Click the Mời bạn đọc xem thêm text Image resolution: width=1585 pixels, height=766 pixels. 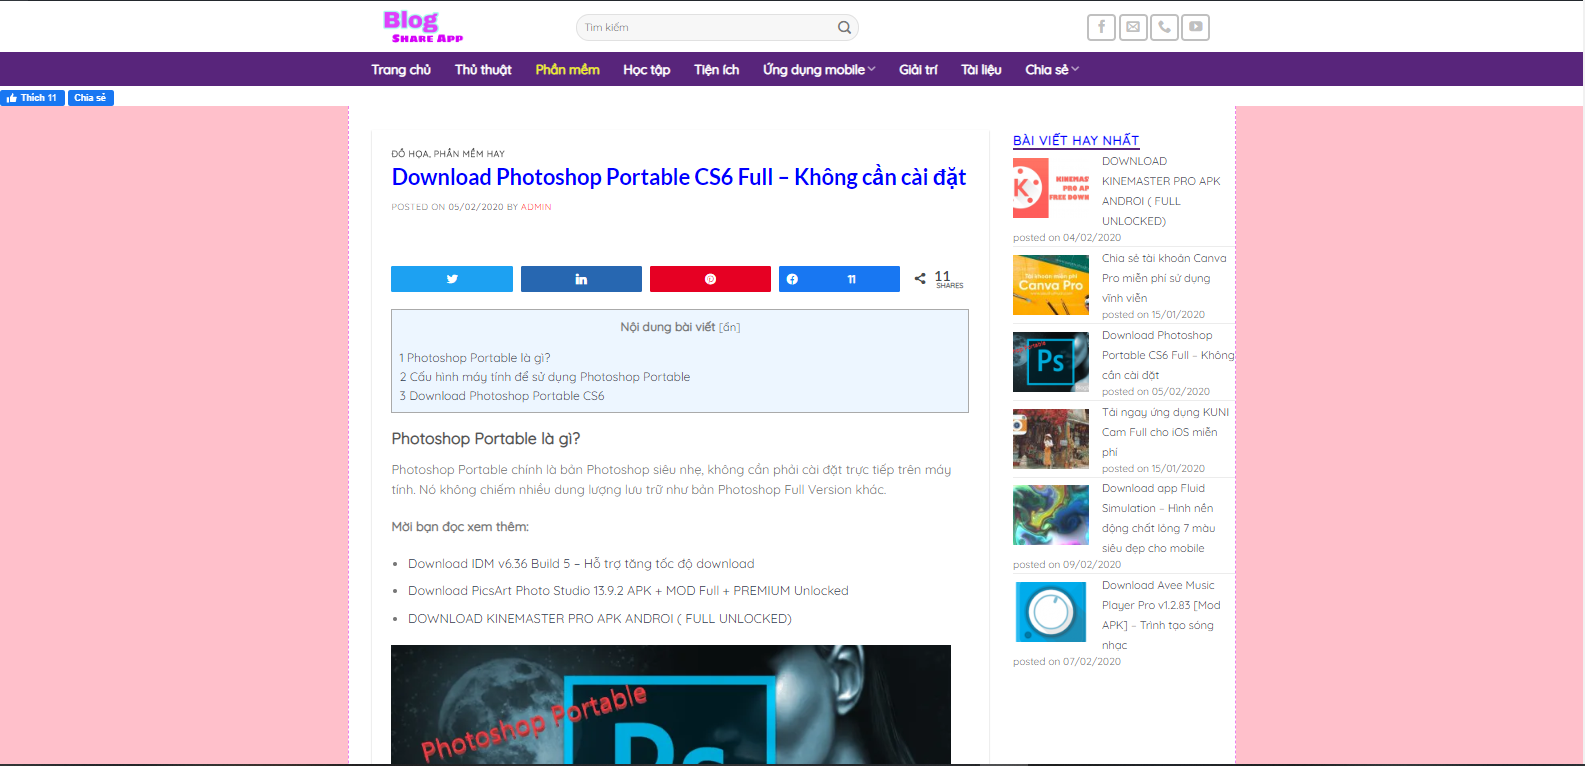point(460,527)
